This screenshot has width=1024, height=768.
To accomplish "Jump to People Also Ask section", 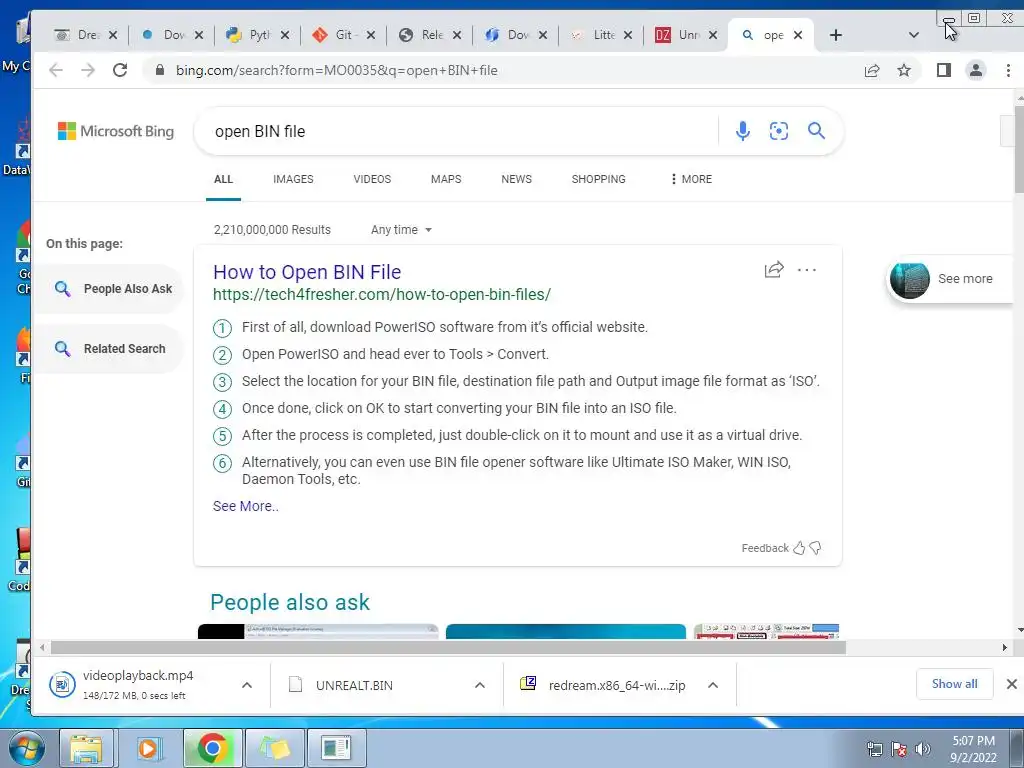I will [x=109, y=289].
